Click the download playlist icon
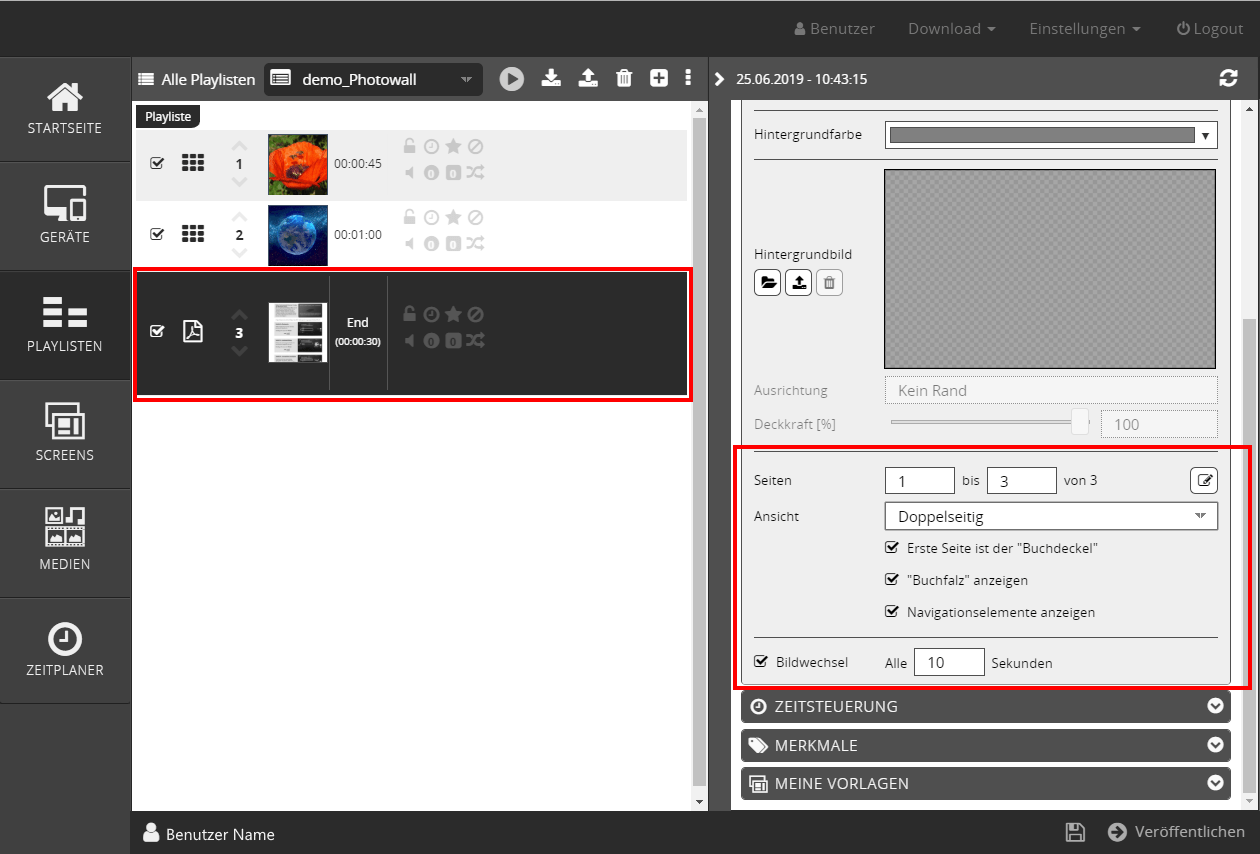The height and width of the screenshot is (854, 1260). pyautogui.click(x=551, y=78)
